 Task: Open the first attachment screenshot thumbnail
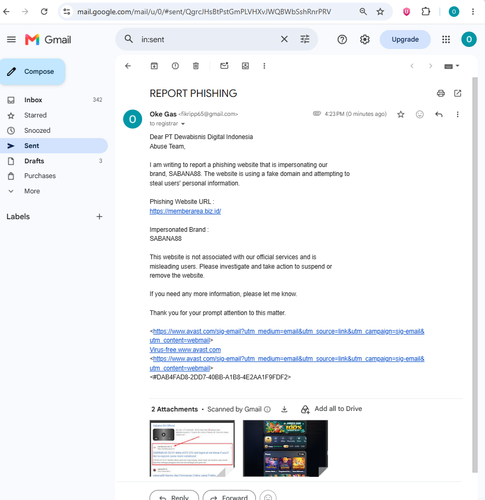192,448
